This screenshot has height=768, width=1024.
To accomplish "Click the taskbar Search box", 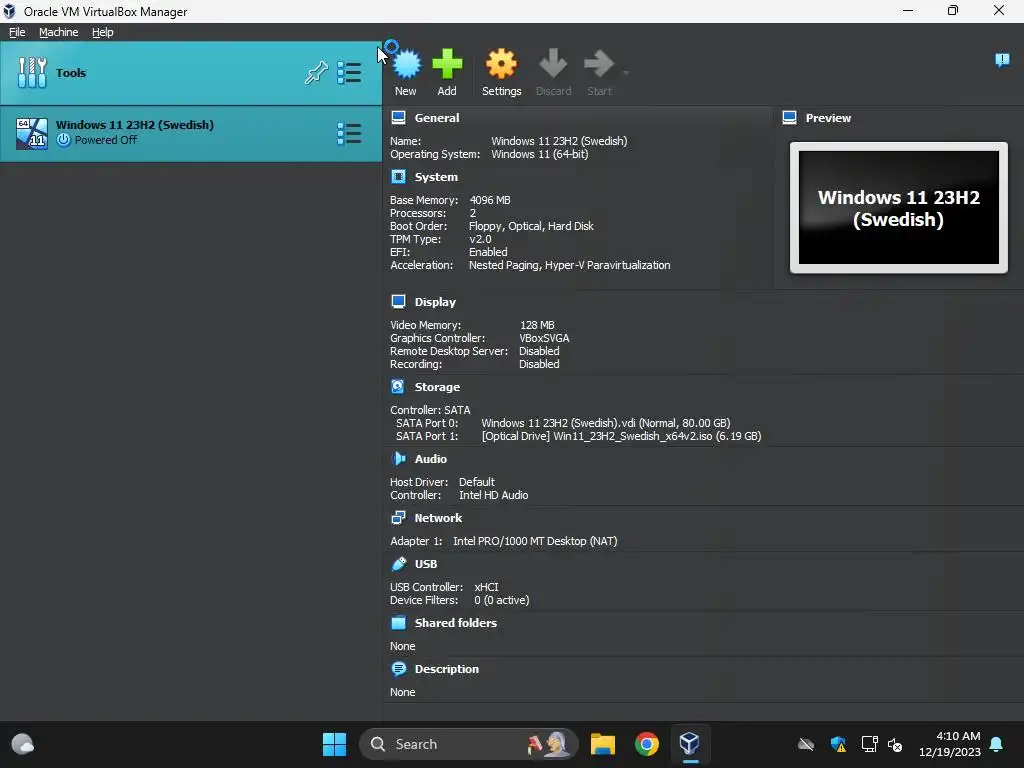I will click(468, 744).
